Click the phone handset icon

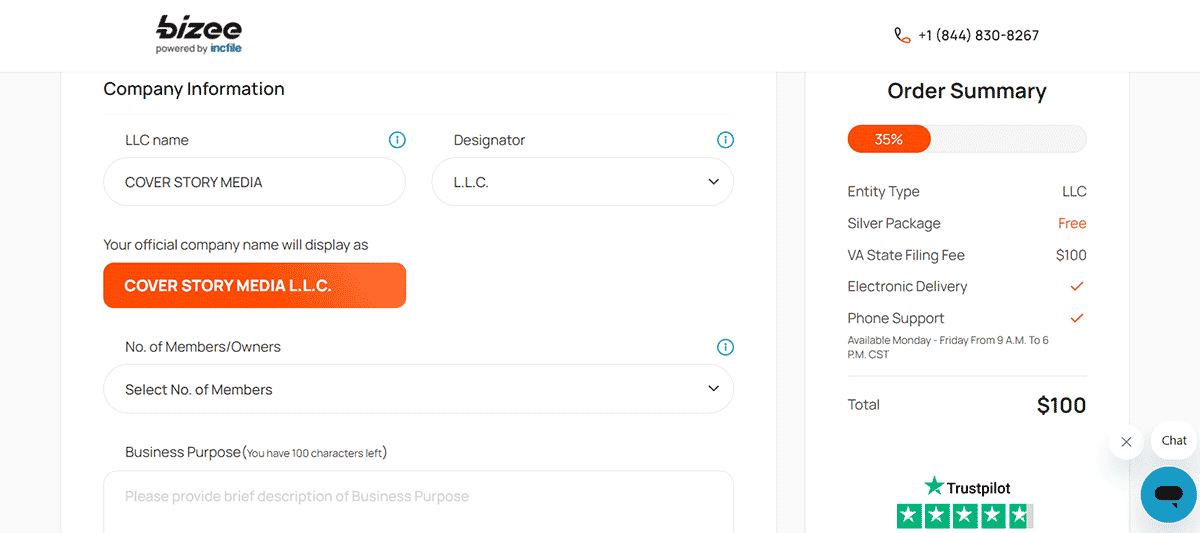click(902, 35)
